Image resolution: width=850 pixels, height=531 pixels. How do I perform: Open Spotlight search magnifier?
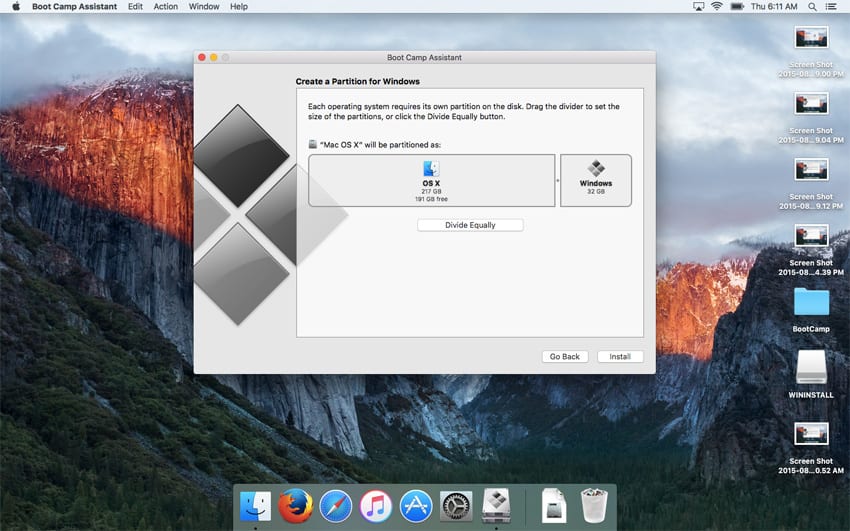[x=812, y=7]
